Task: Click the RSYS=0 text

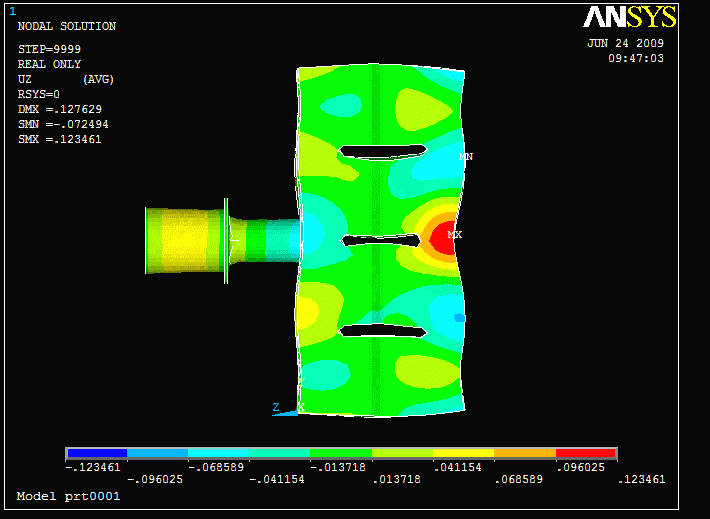Action: [38, 94]
